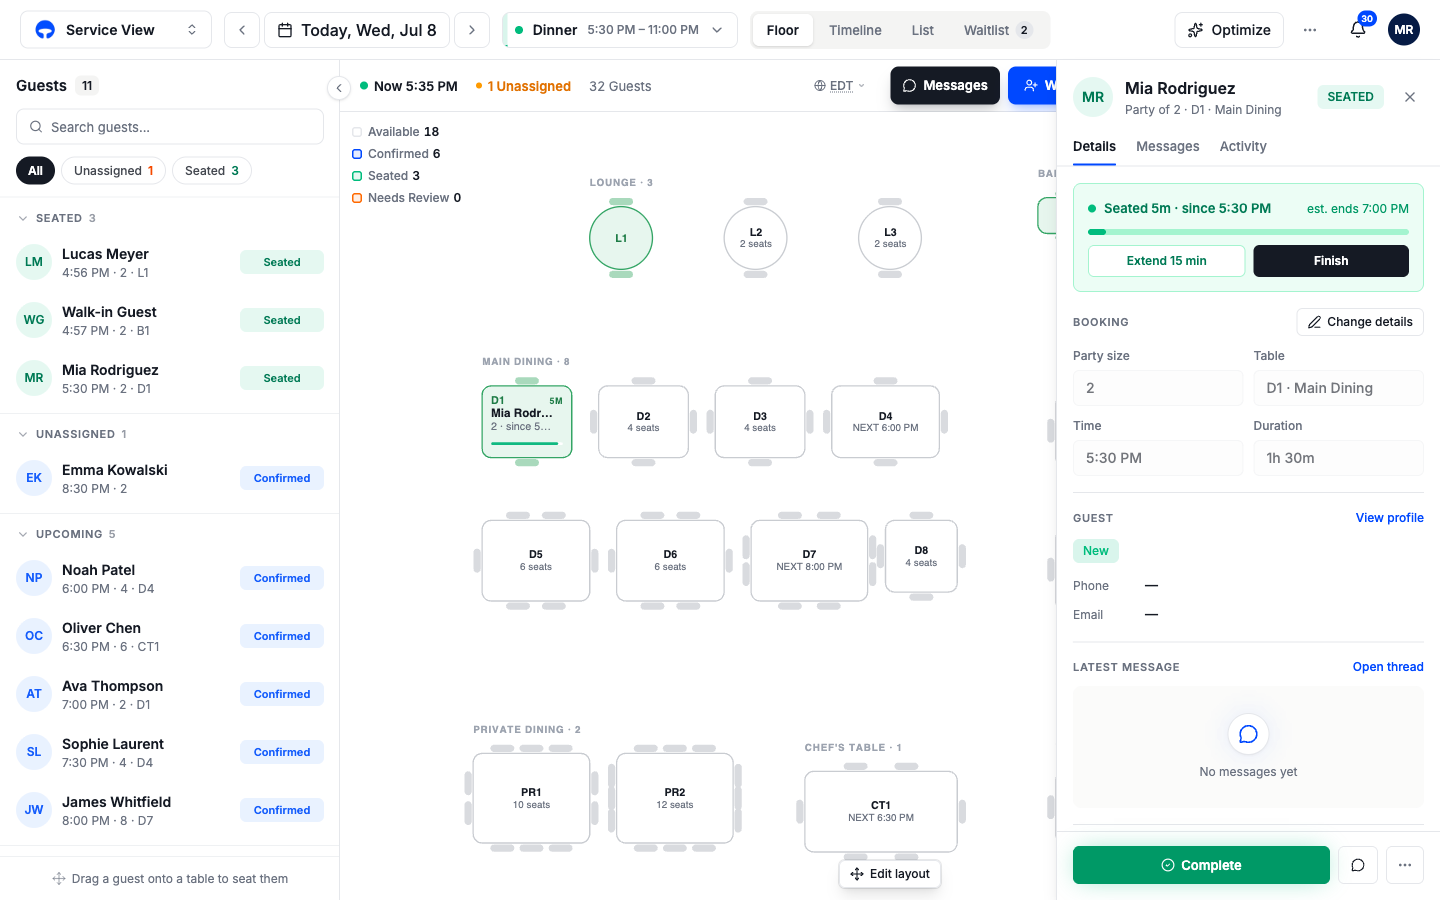
Task: Open the notifications bell
Action: 1358,30
